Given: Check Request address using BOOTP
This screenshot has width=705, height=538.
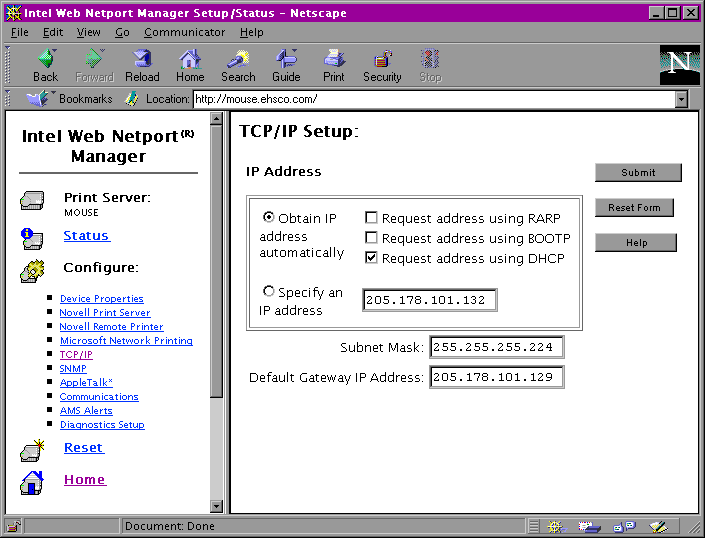Looking at the screenshot, I should click(371, 238).
